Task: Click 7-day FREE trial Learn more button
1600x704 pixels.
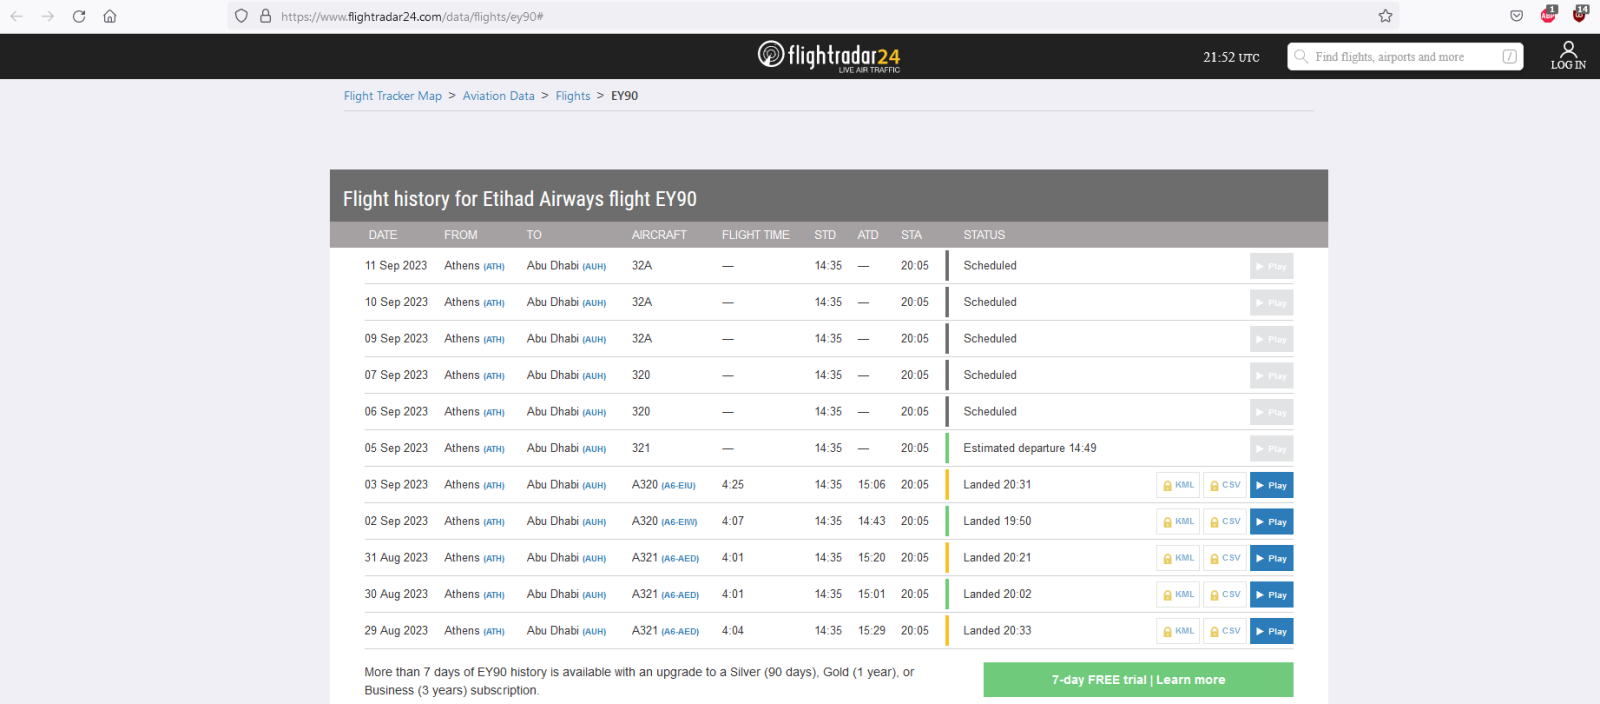Action: tap(1138, 680)
